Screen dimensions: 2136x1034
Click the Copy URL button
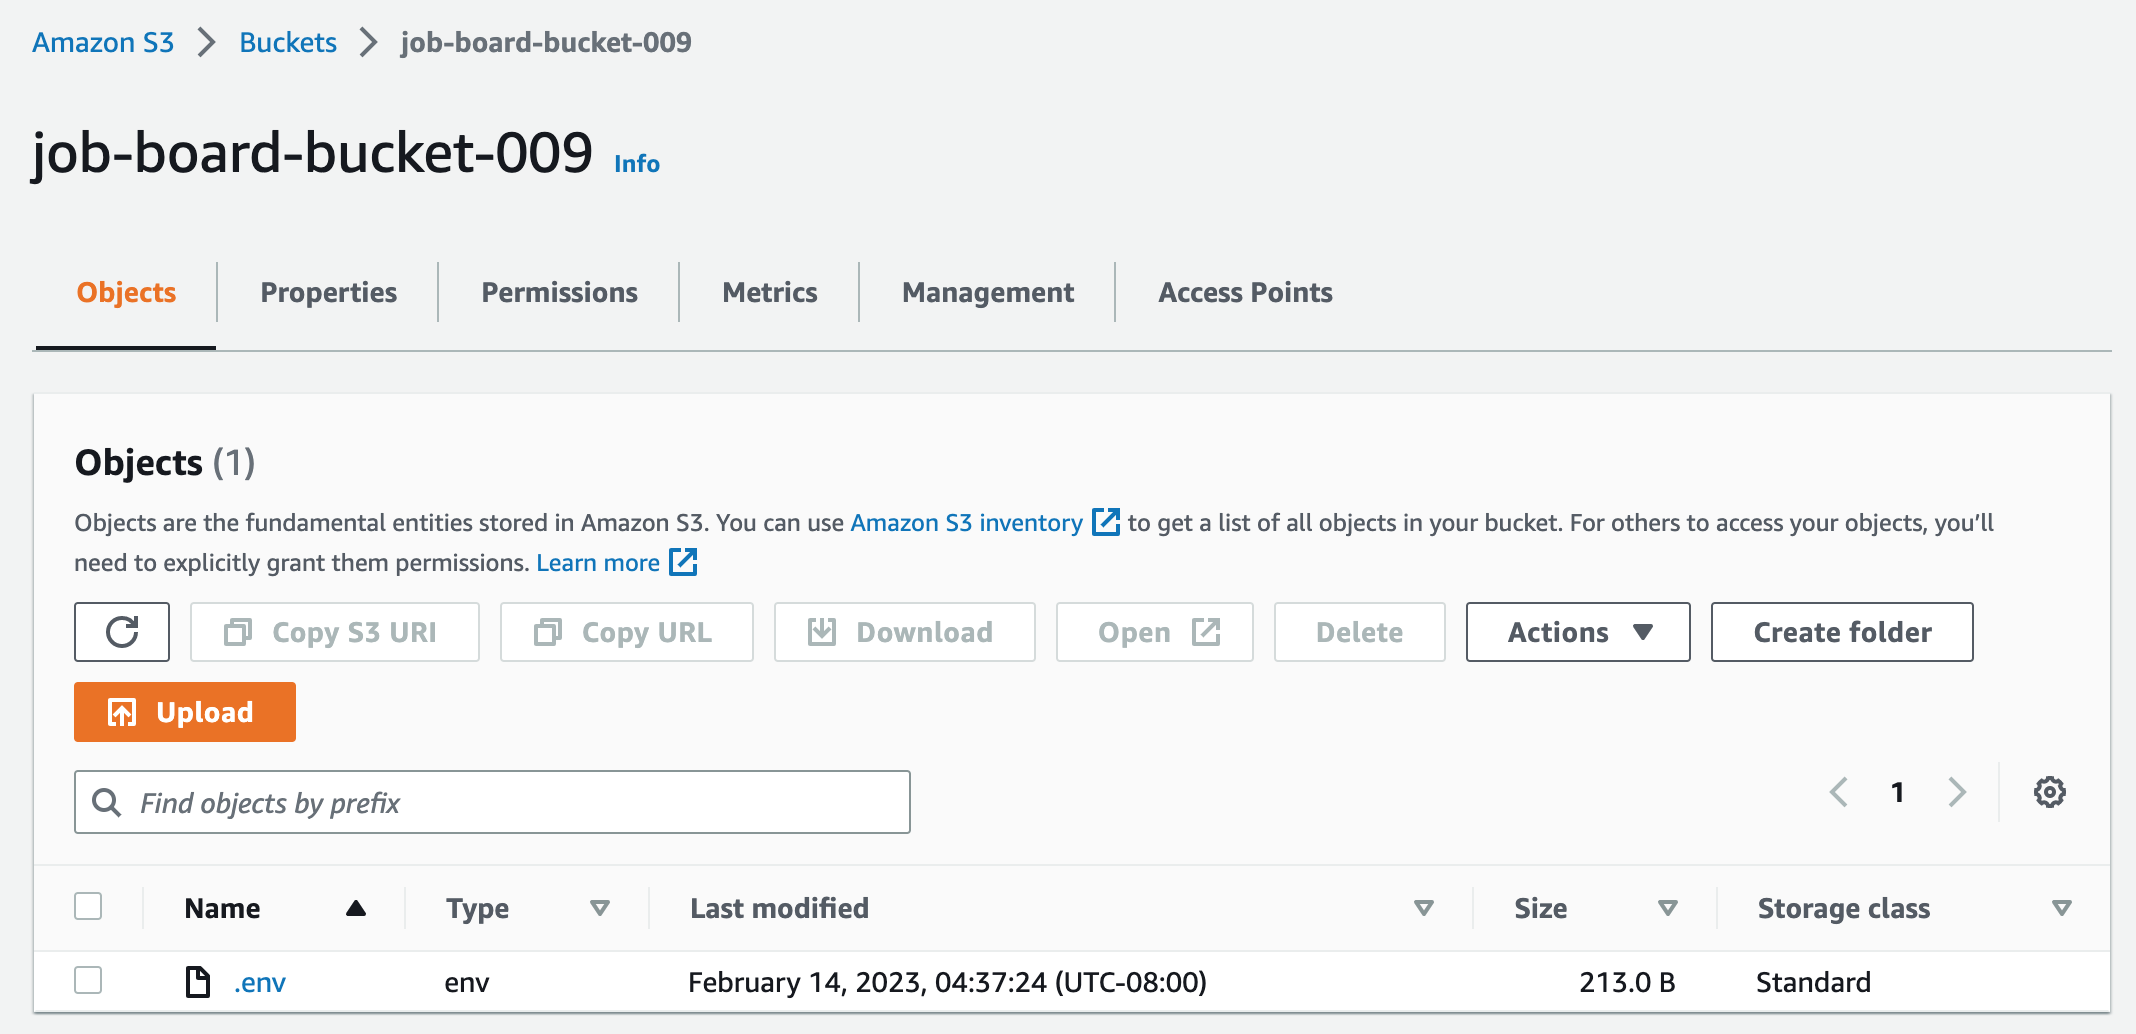(x=627, y=632)
